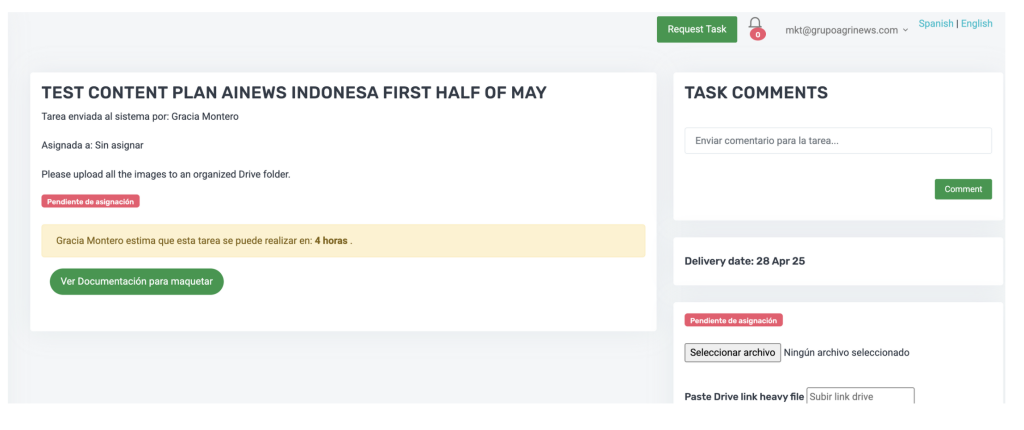Click the Test Content Plan task title

coord(294,93)
